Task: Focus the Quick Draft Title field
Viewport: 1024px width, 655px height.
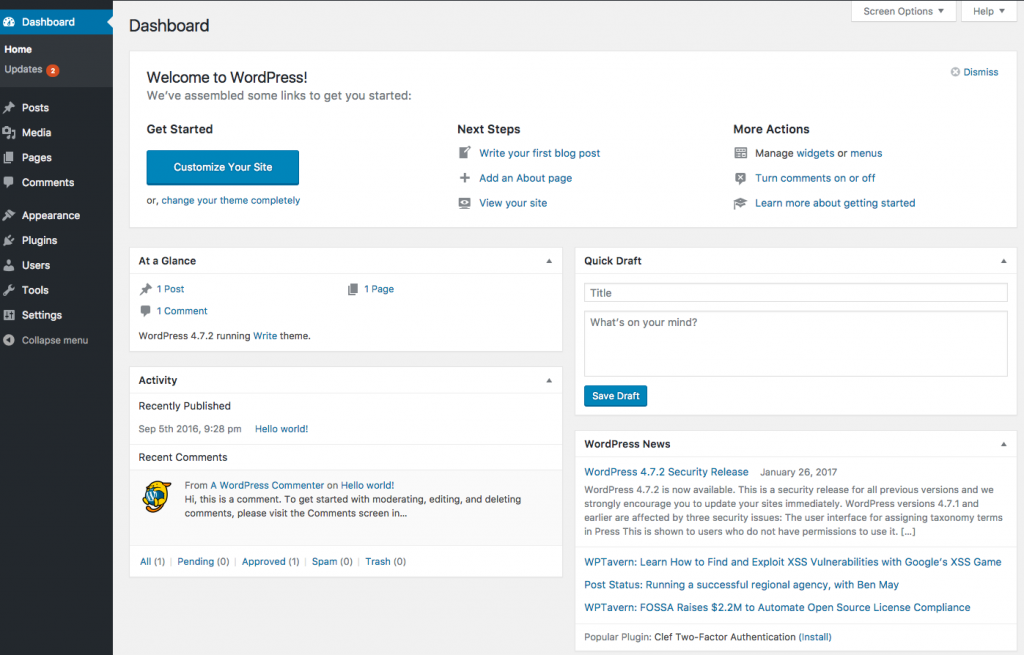Action: [795, 293]
